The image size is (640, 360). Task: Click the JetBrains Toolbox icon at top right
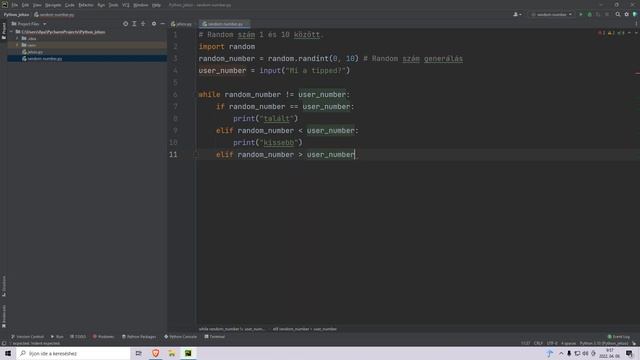click(635, 15)
